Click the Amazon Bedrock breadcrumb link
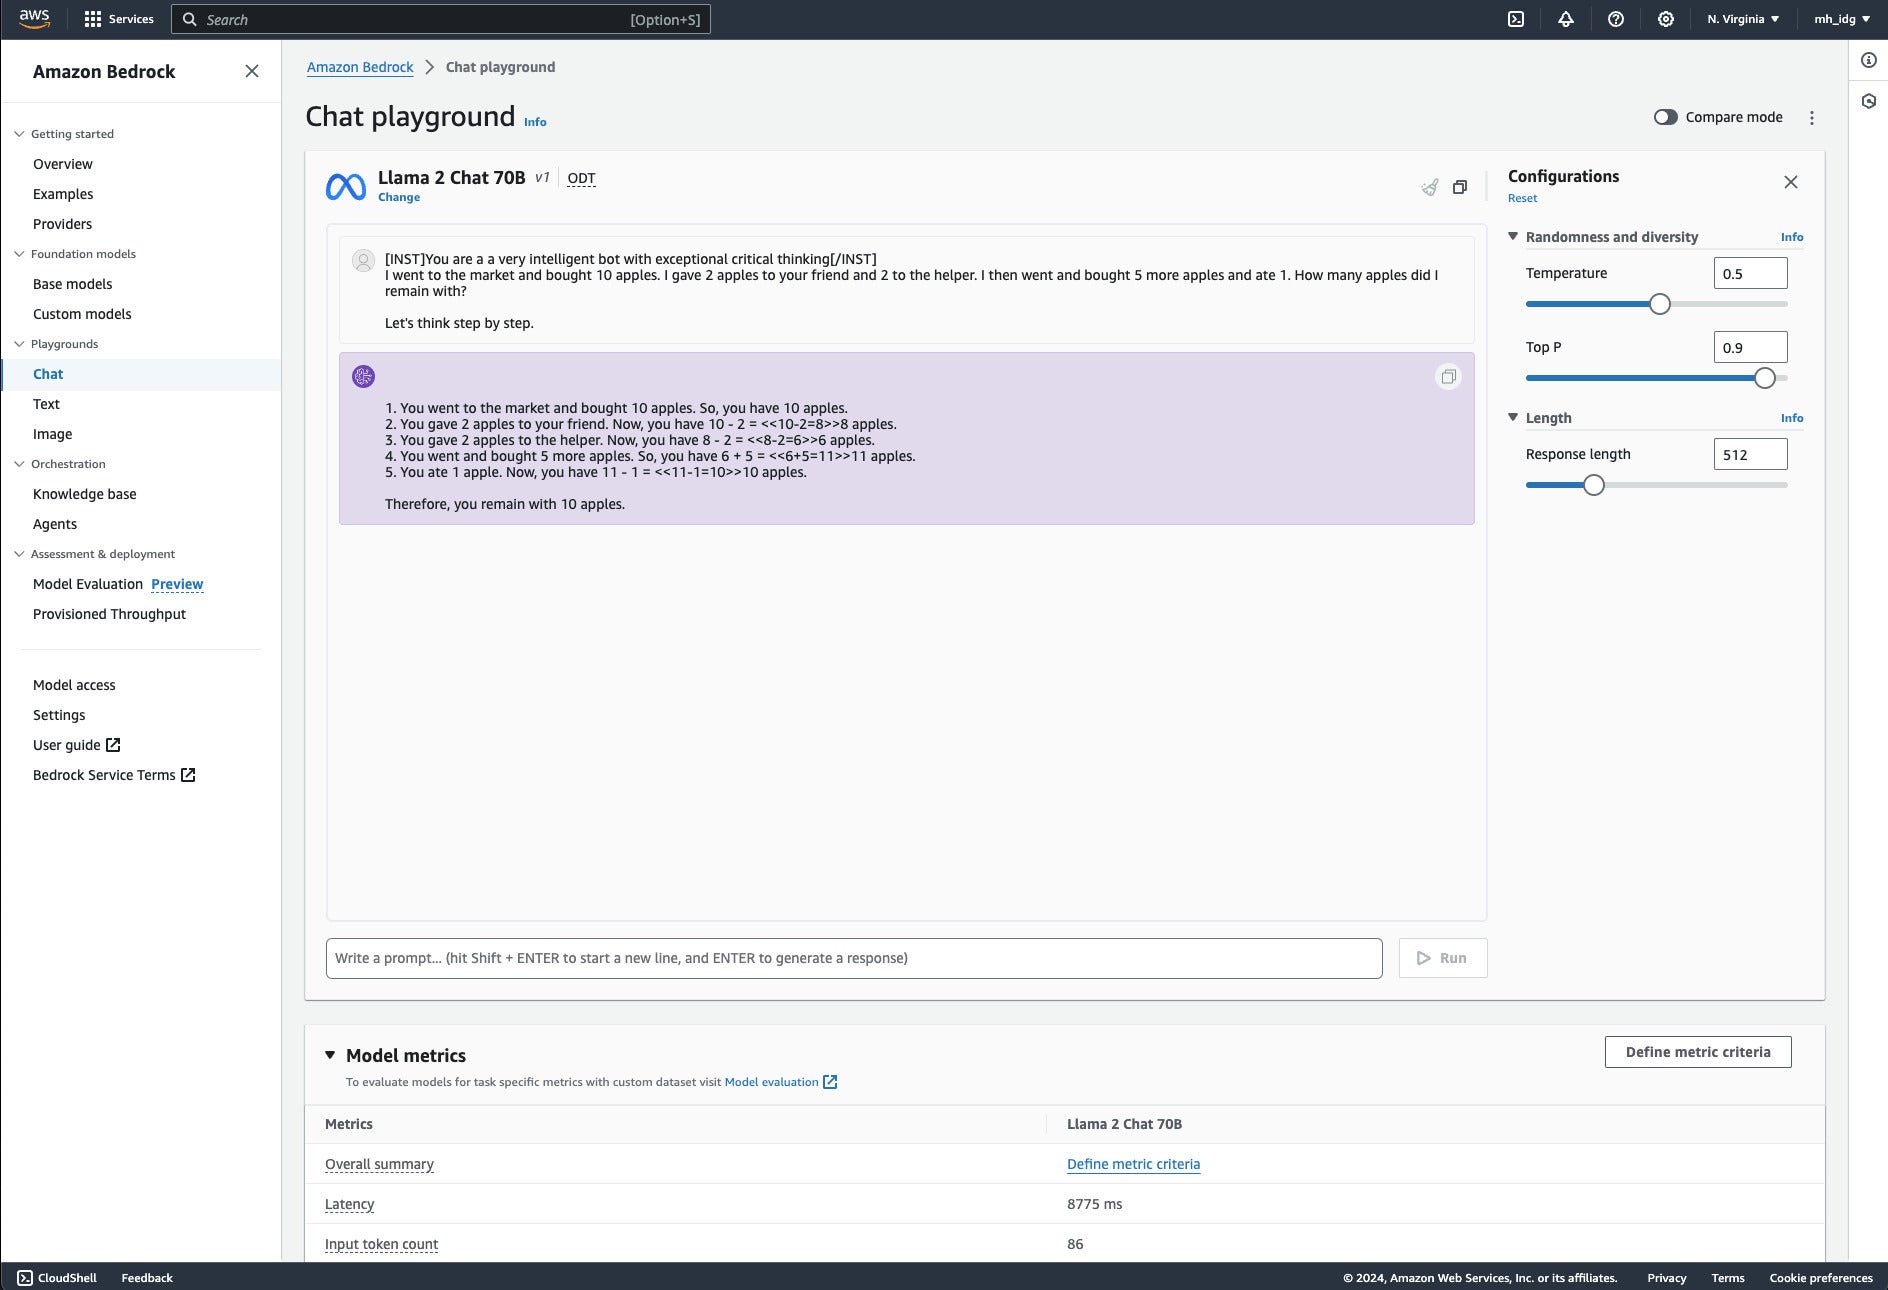The height and width of the screenshot is (1290, 1888). coord(360,67)
